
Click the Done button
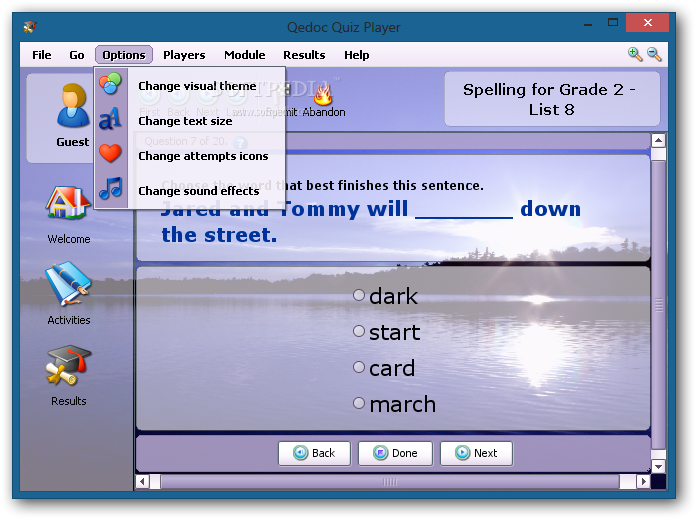tap(395, 453)
